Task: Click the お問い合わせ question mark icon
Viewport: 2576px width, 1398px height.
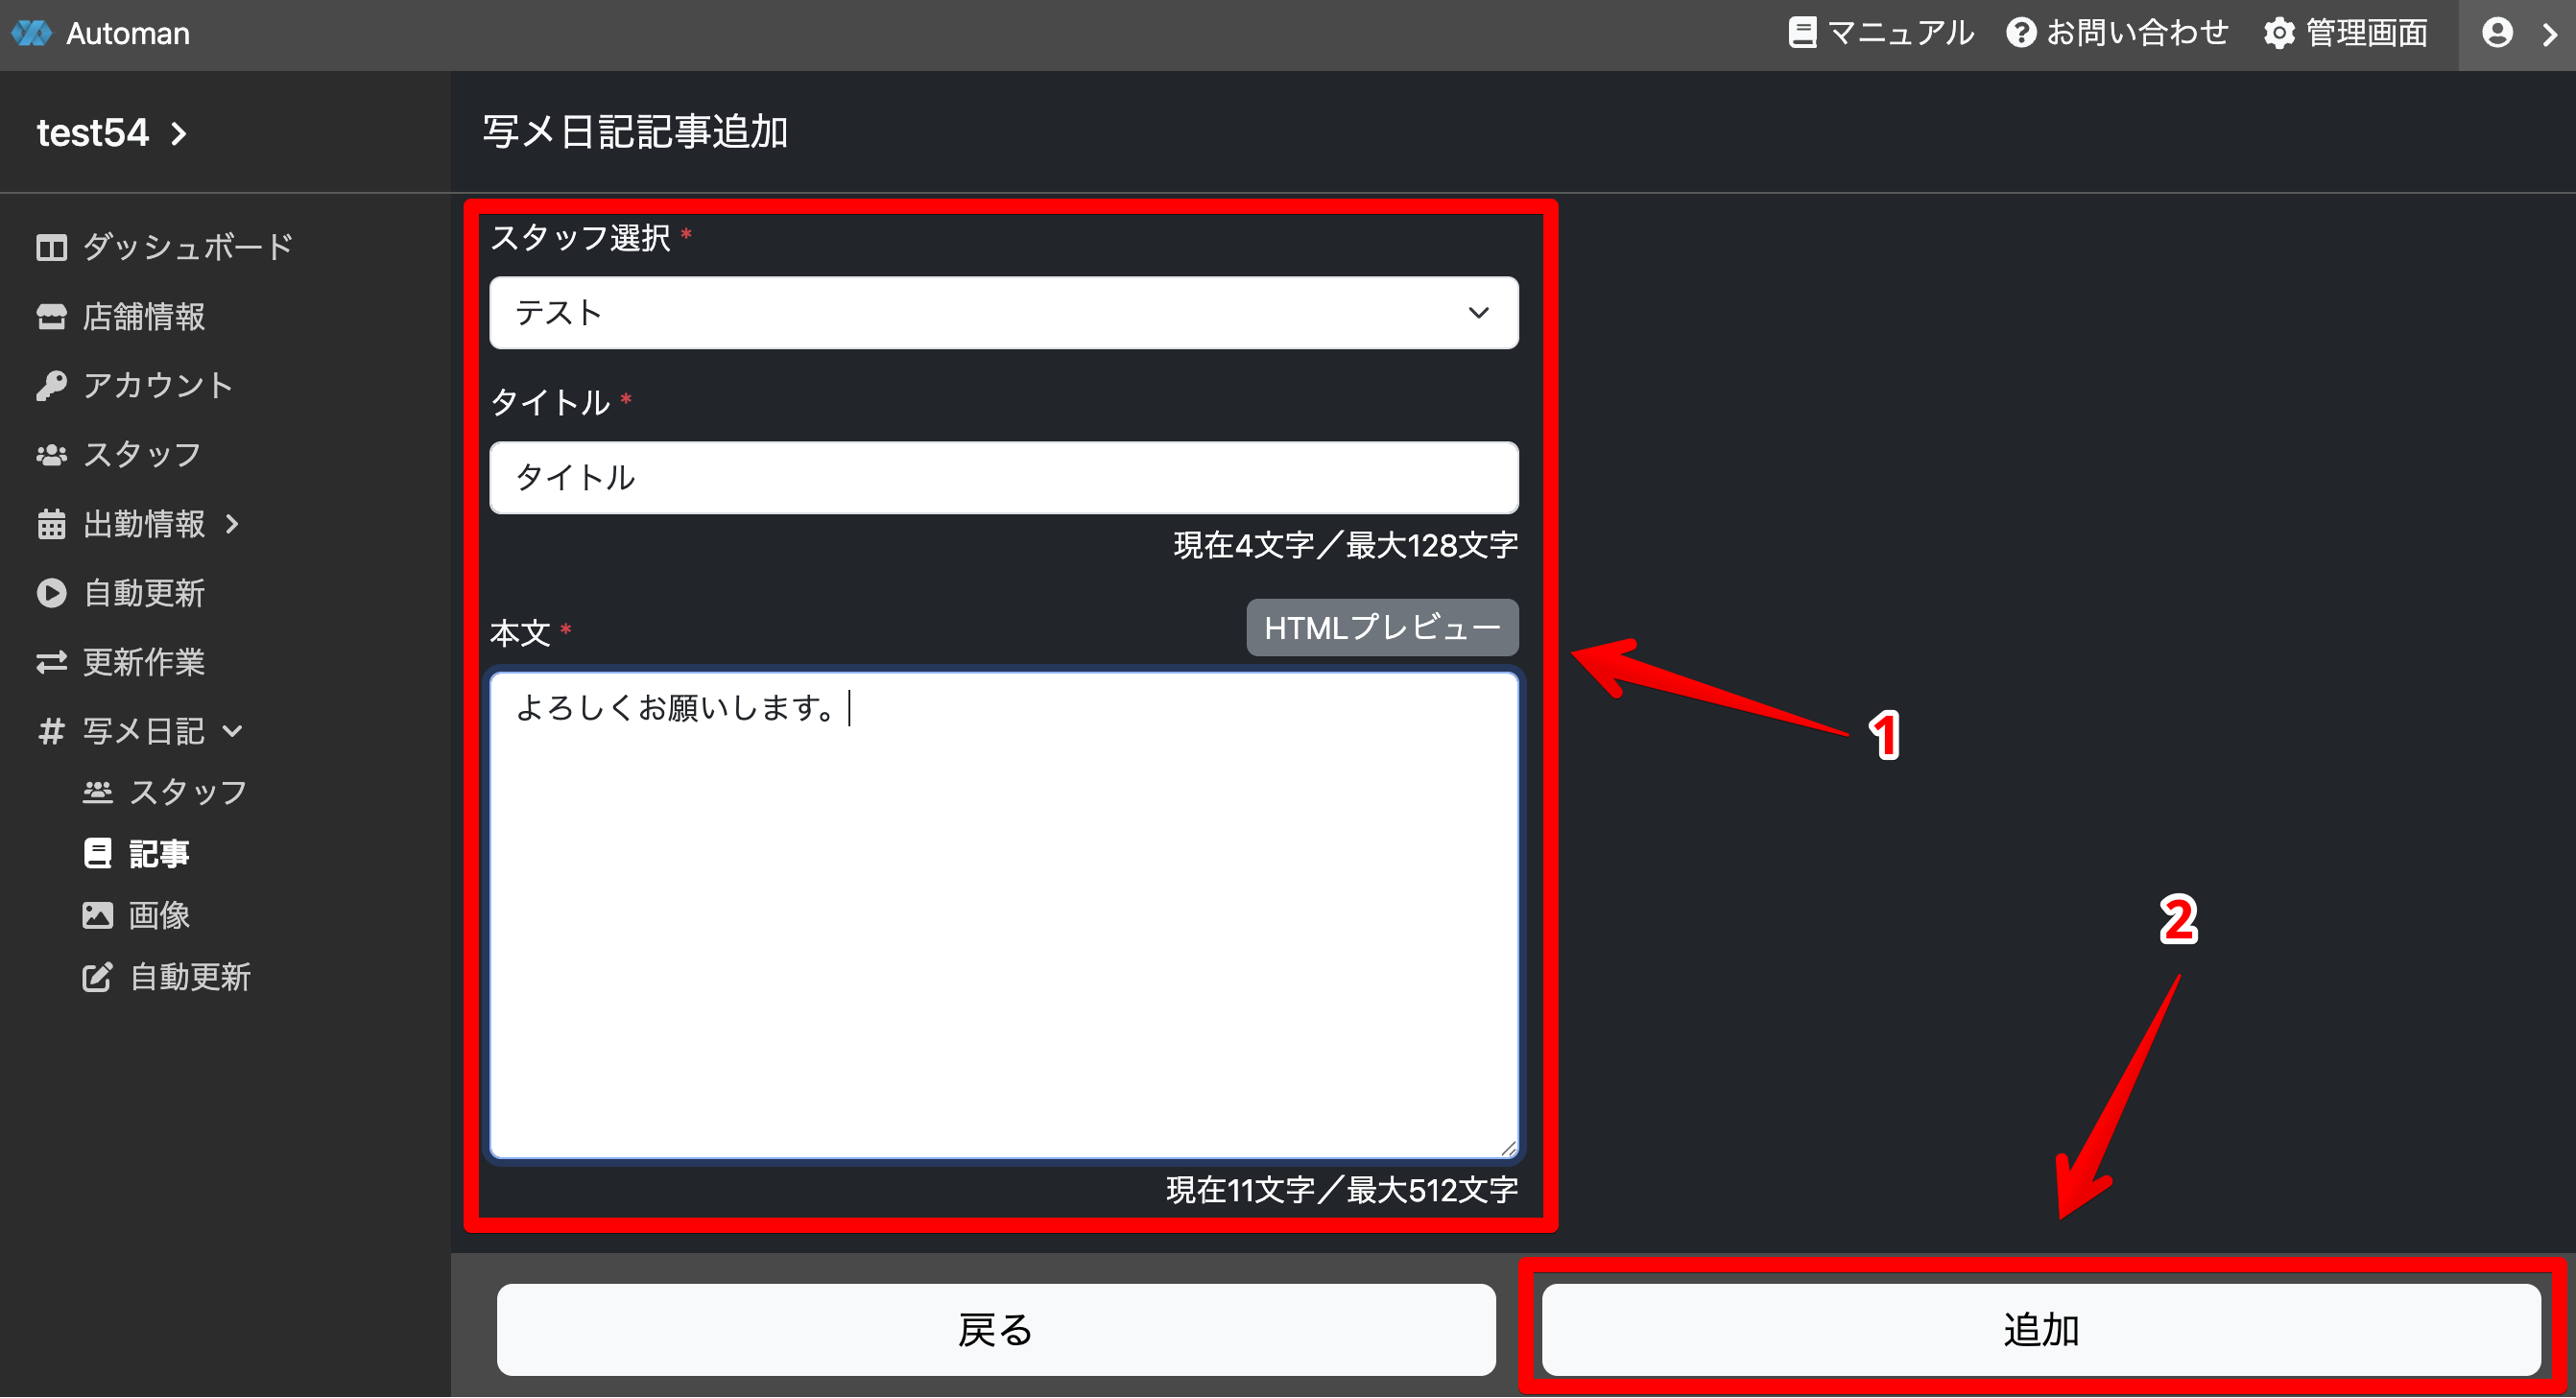Action: 2020,33
